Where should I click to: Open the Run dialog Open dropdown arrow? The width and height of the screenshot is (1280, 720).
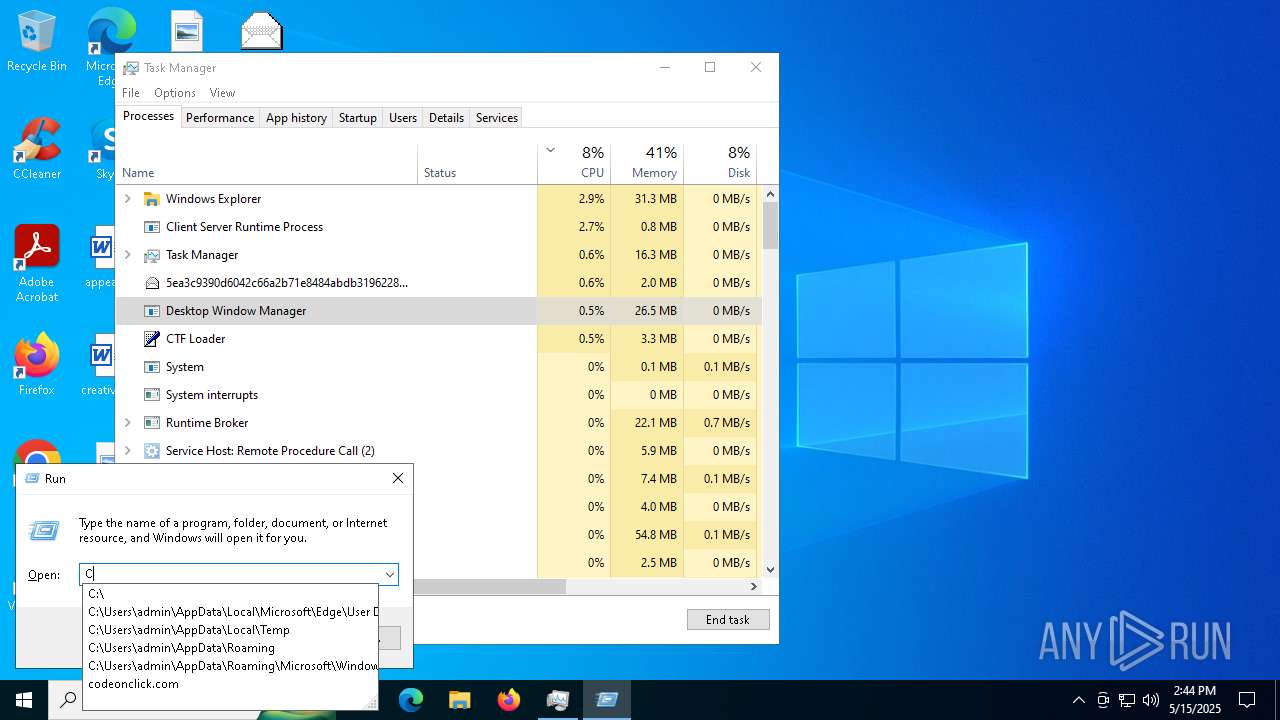(389, 574)
